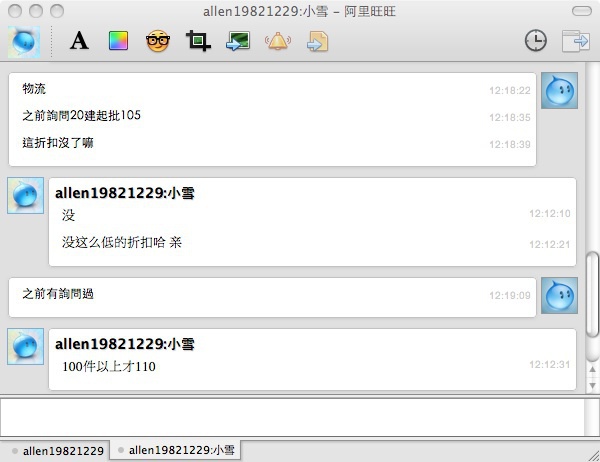Click the window resize grip corner
The height and width of the screenshot is (462, 600).
[x=593, y=455]
